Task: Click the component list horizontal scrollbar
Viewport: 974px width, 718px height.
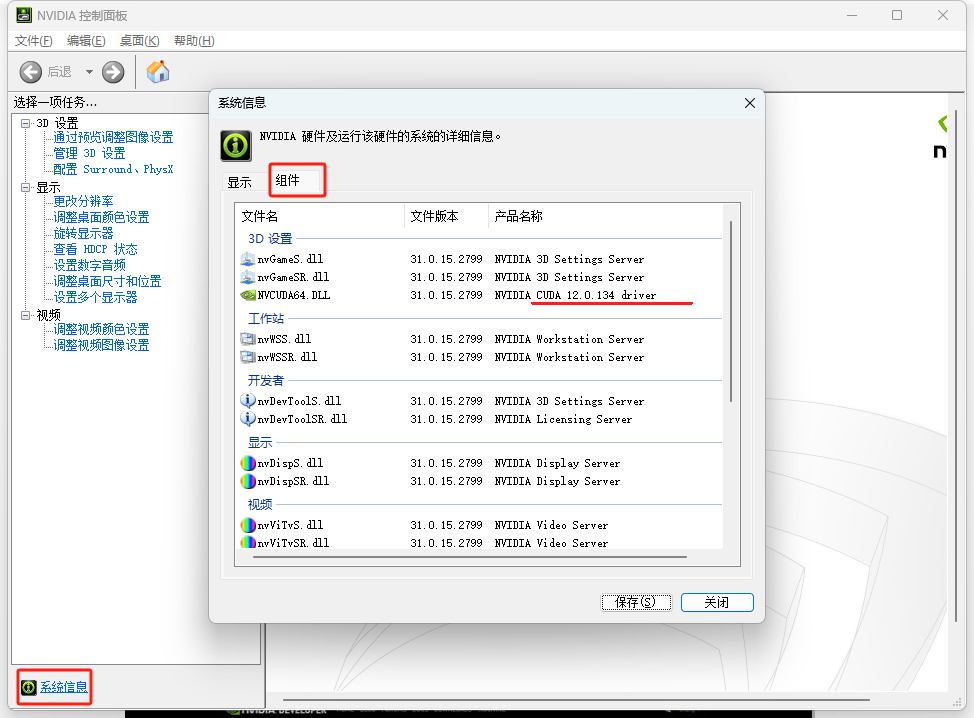Action: [470, 557]
